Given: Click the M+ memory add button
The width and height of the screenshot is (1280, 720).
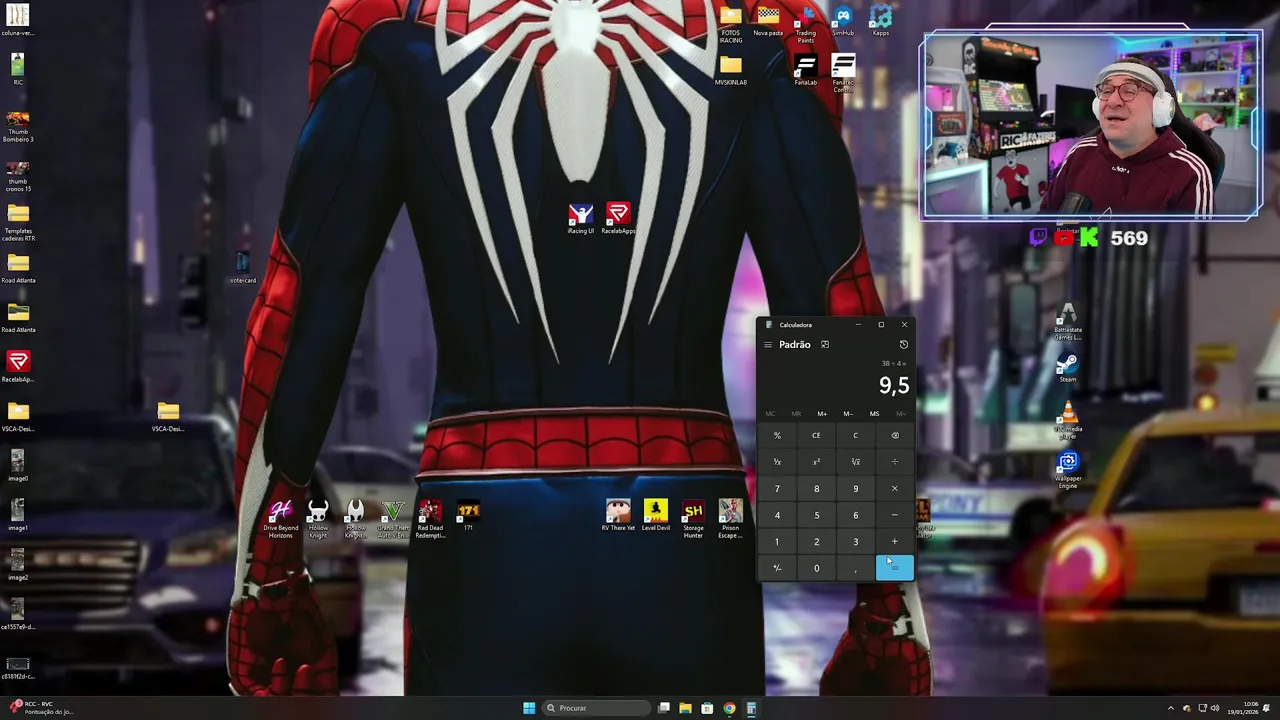Looking at the screenshot, I should click(x=822, y=414).
